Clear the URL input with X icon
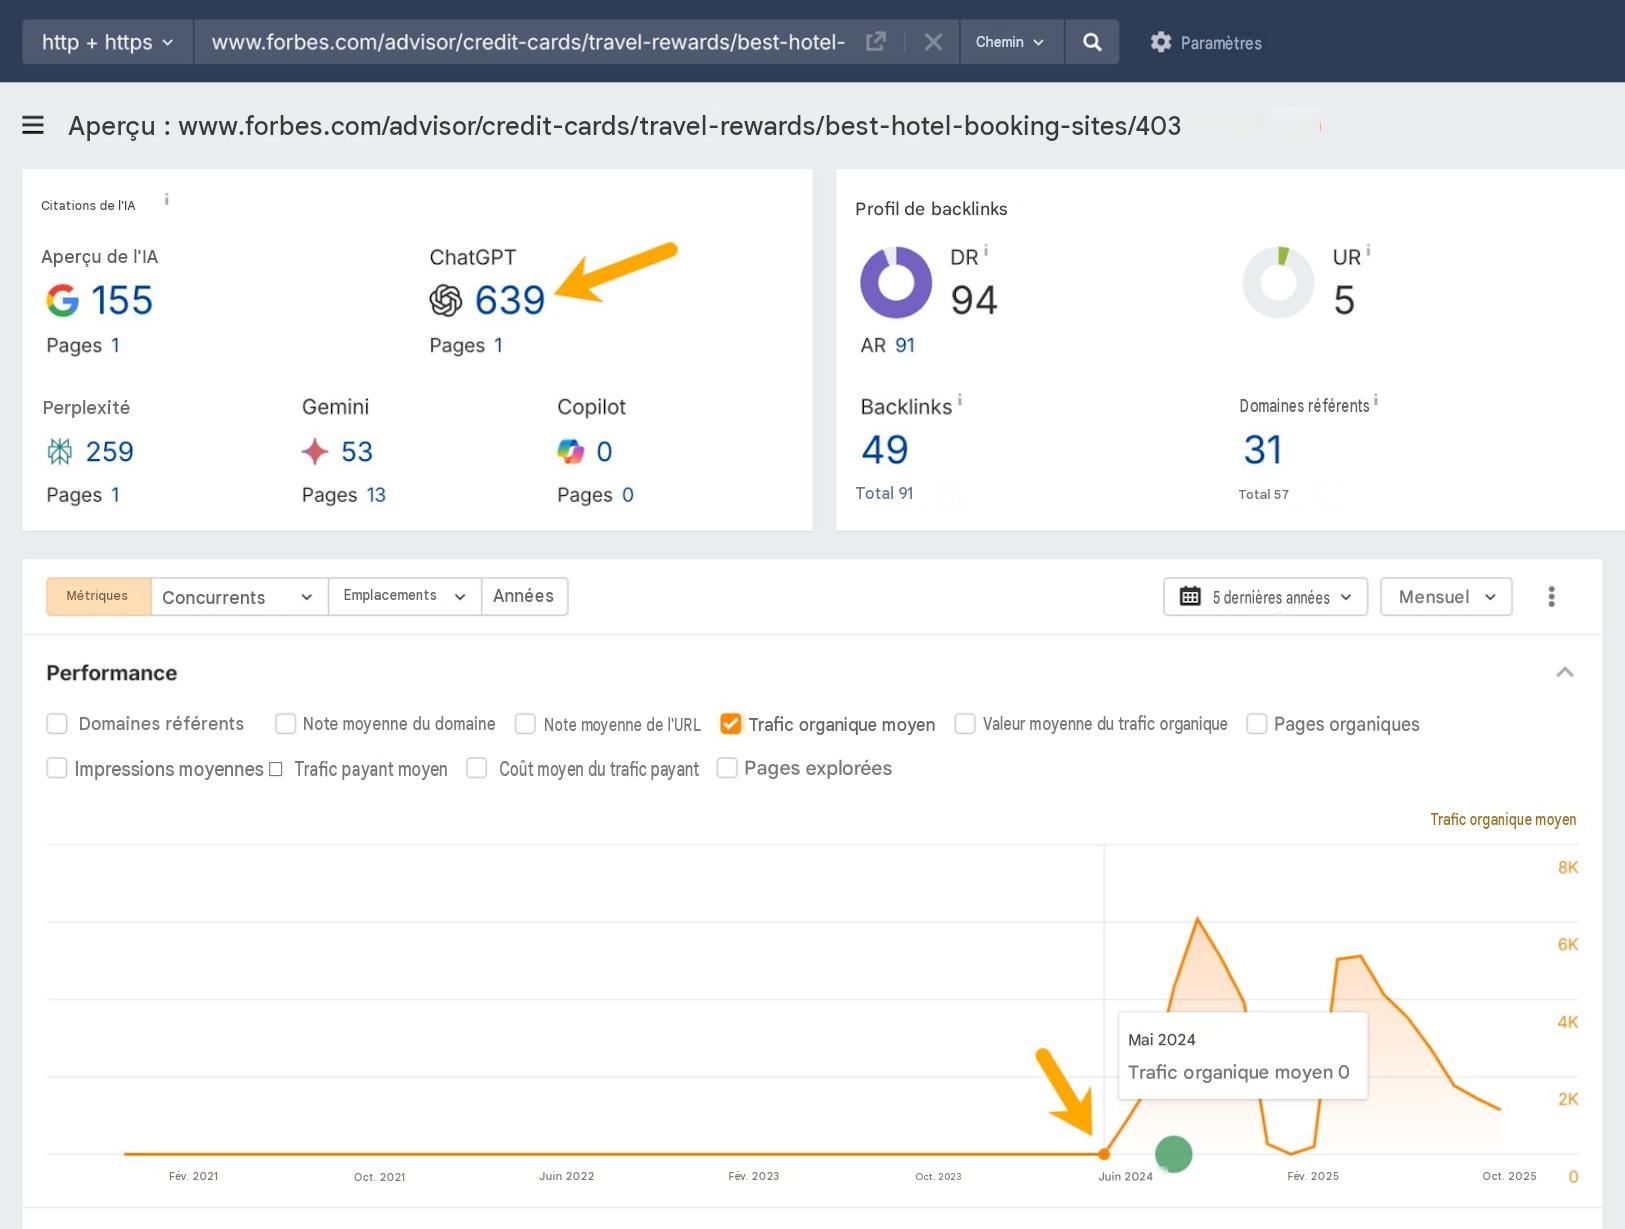Screen dimensions: 1625x1229 point(933,42)
